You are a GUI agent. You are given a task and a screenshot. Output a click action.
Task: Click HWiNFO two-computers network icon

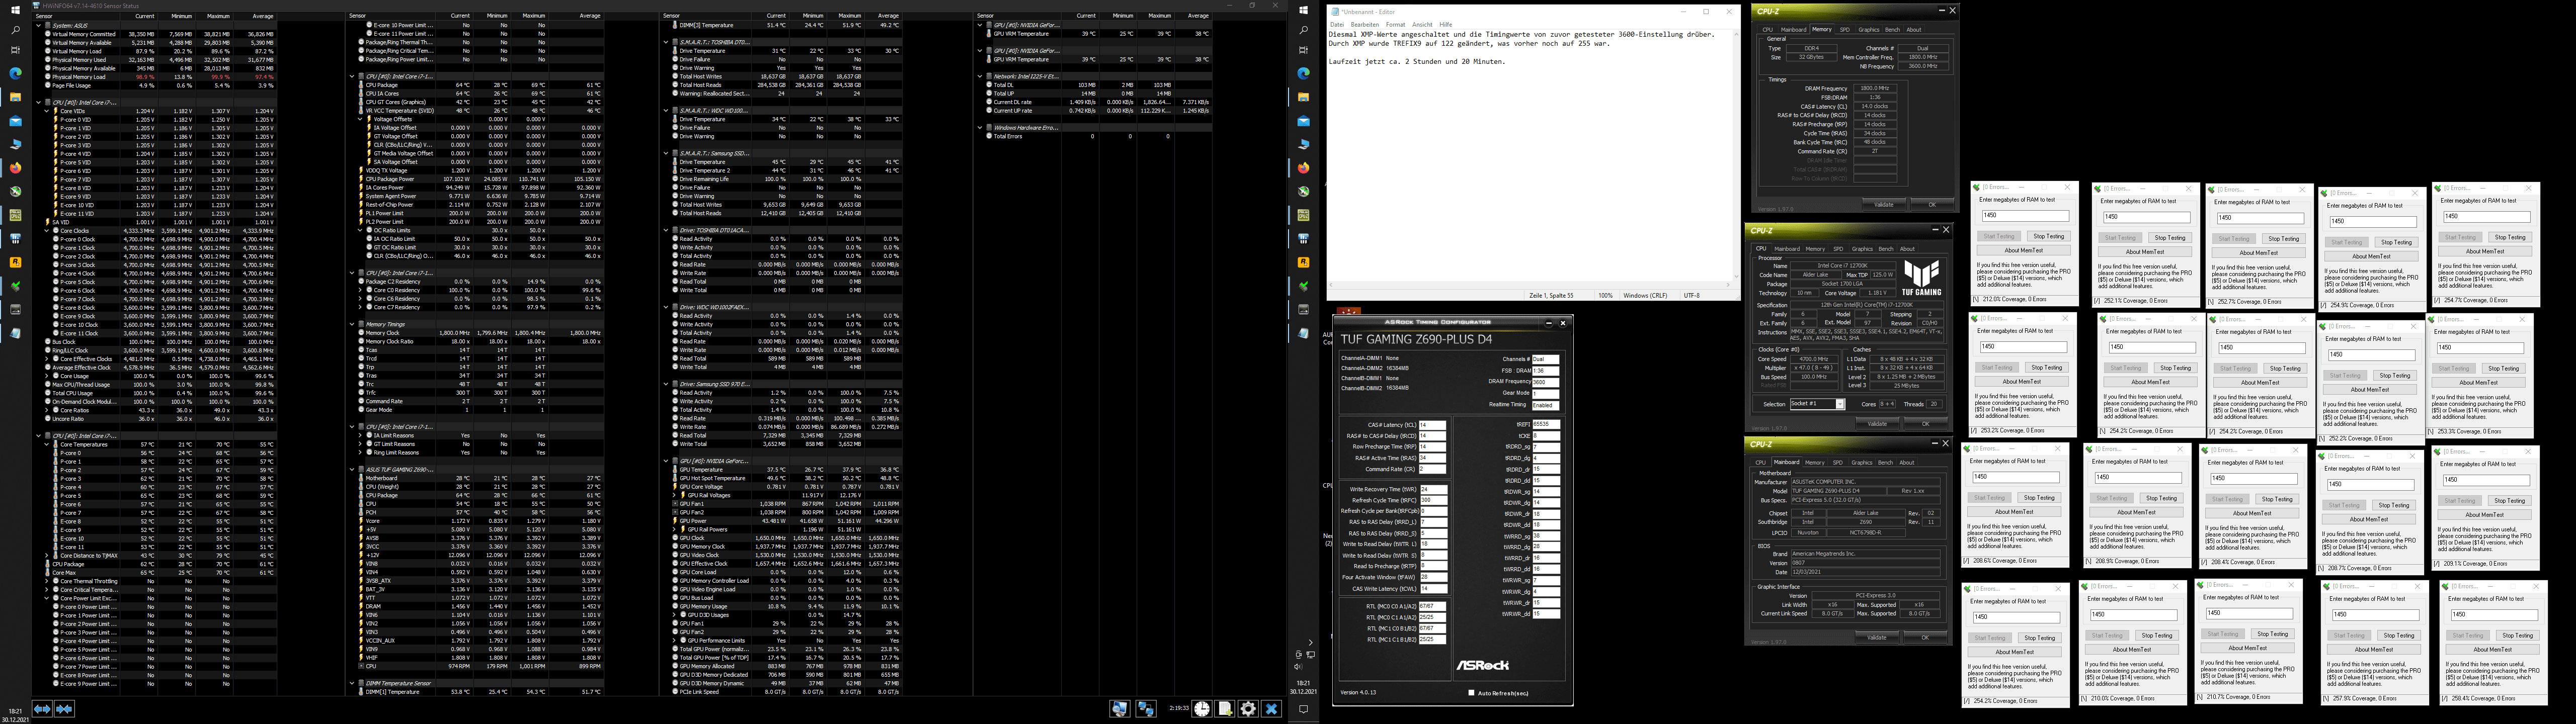1146,709
